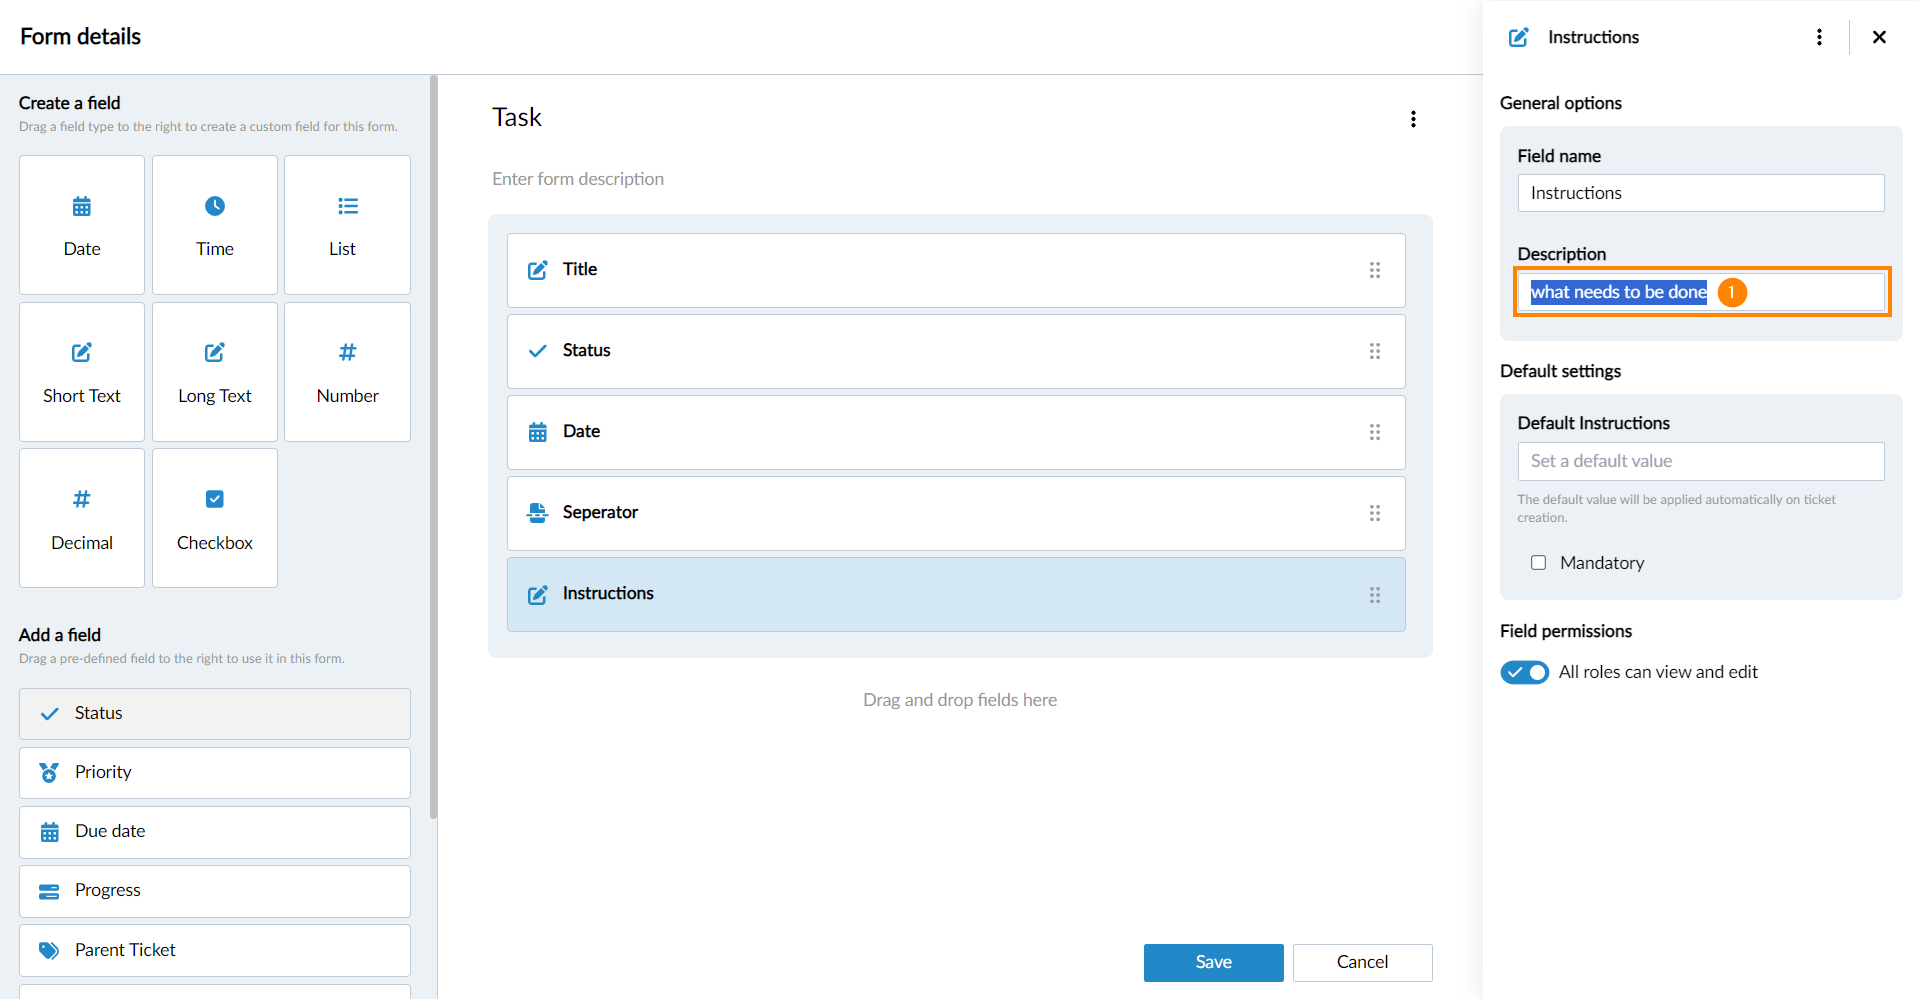Image resolution: width=1920 pixels, height=999 pixels.
Task: Click the Default Instructions value input
Action: coord(1700,461)
